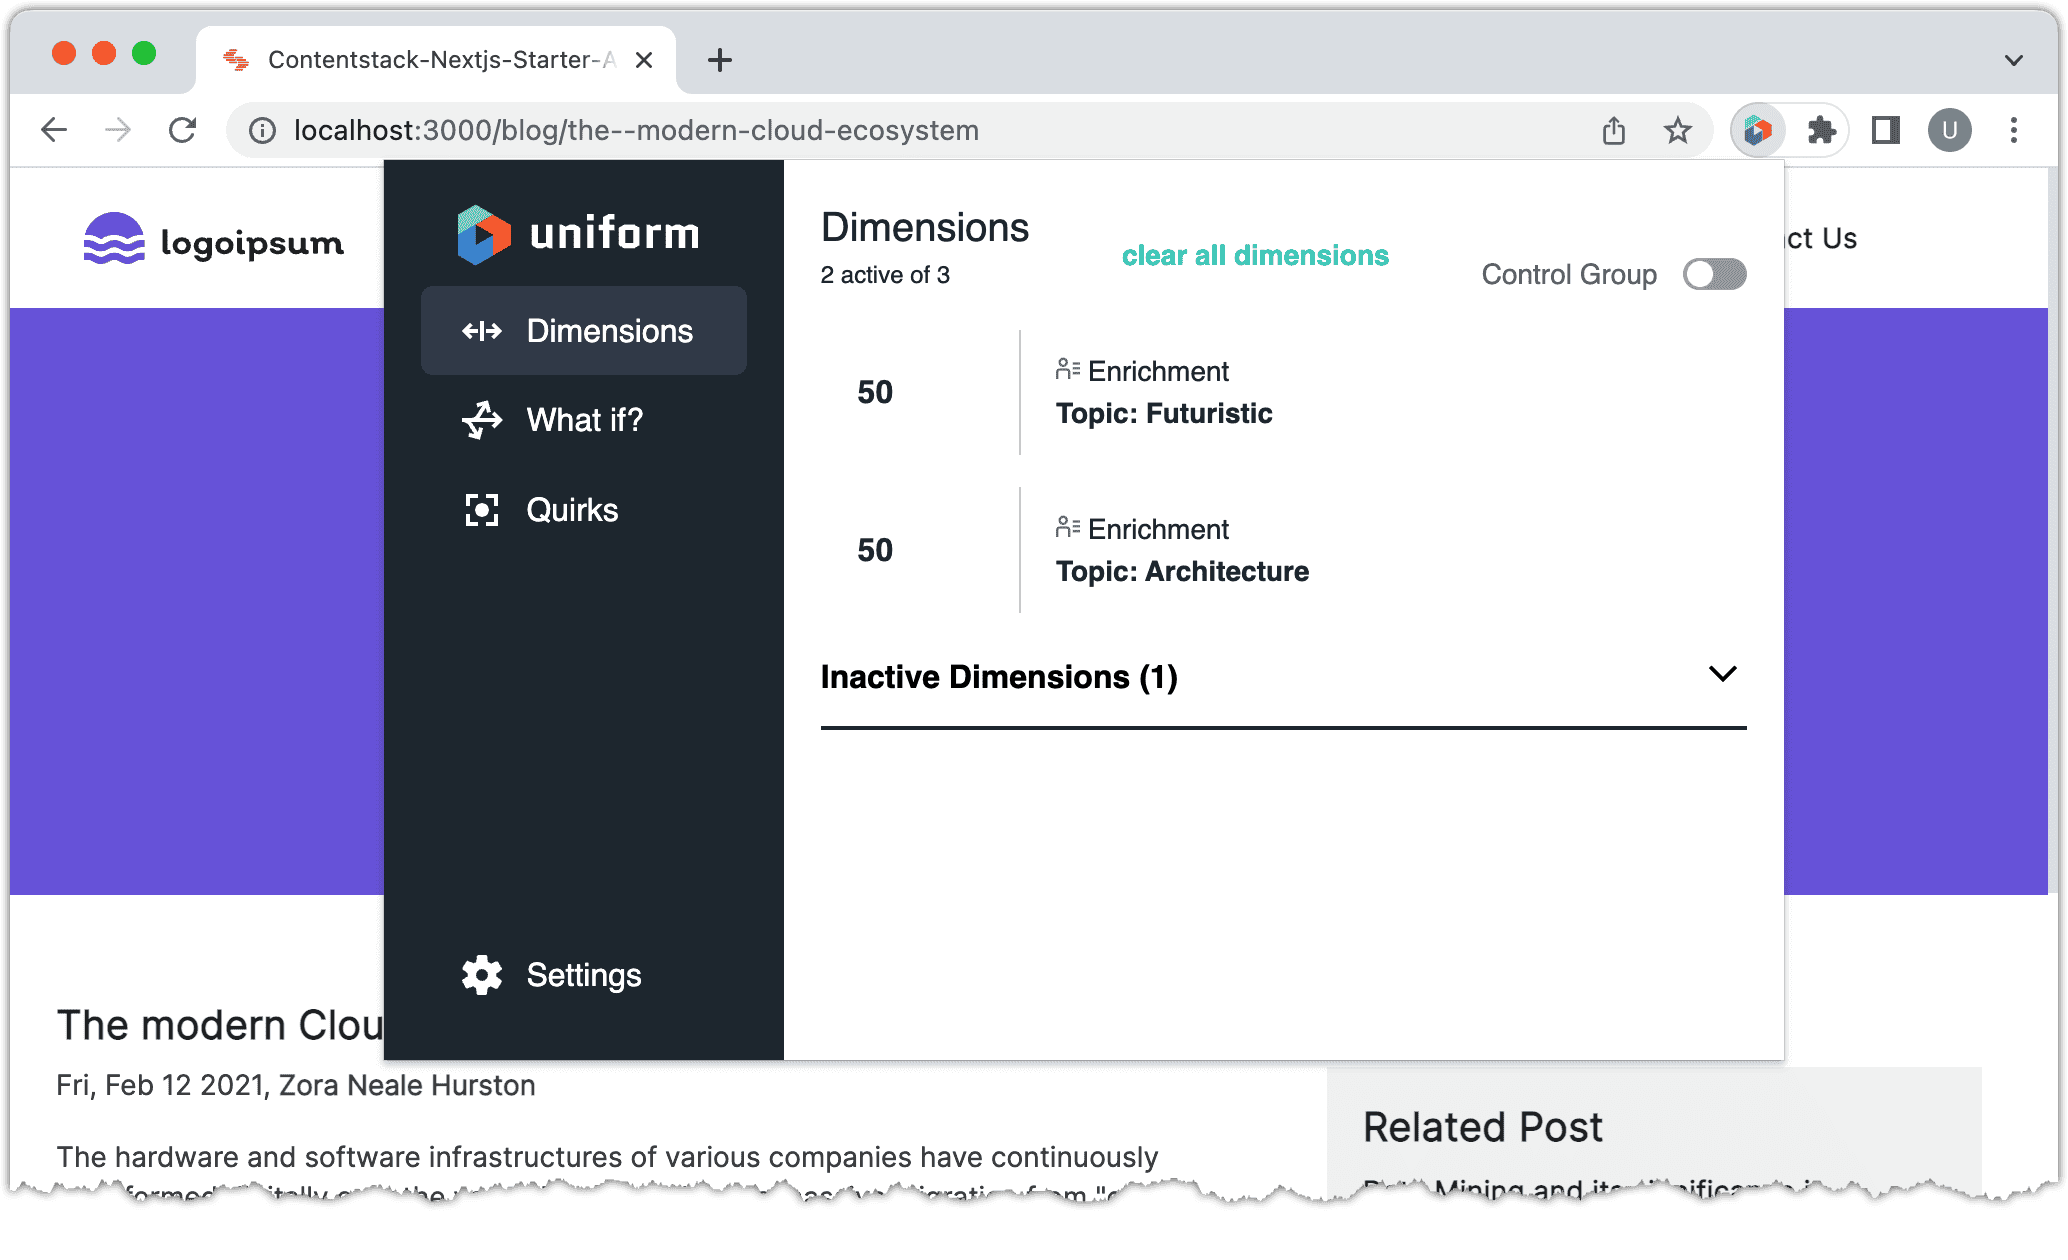The height and width of the screenshot is (1260, 2068).
Task: Click the Enrichment icon above Topic: Futuristic
Action: point(1068,366)
